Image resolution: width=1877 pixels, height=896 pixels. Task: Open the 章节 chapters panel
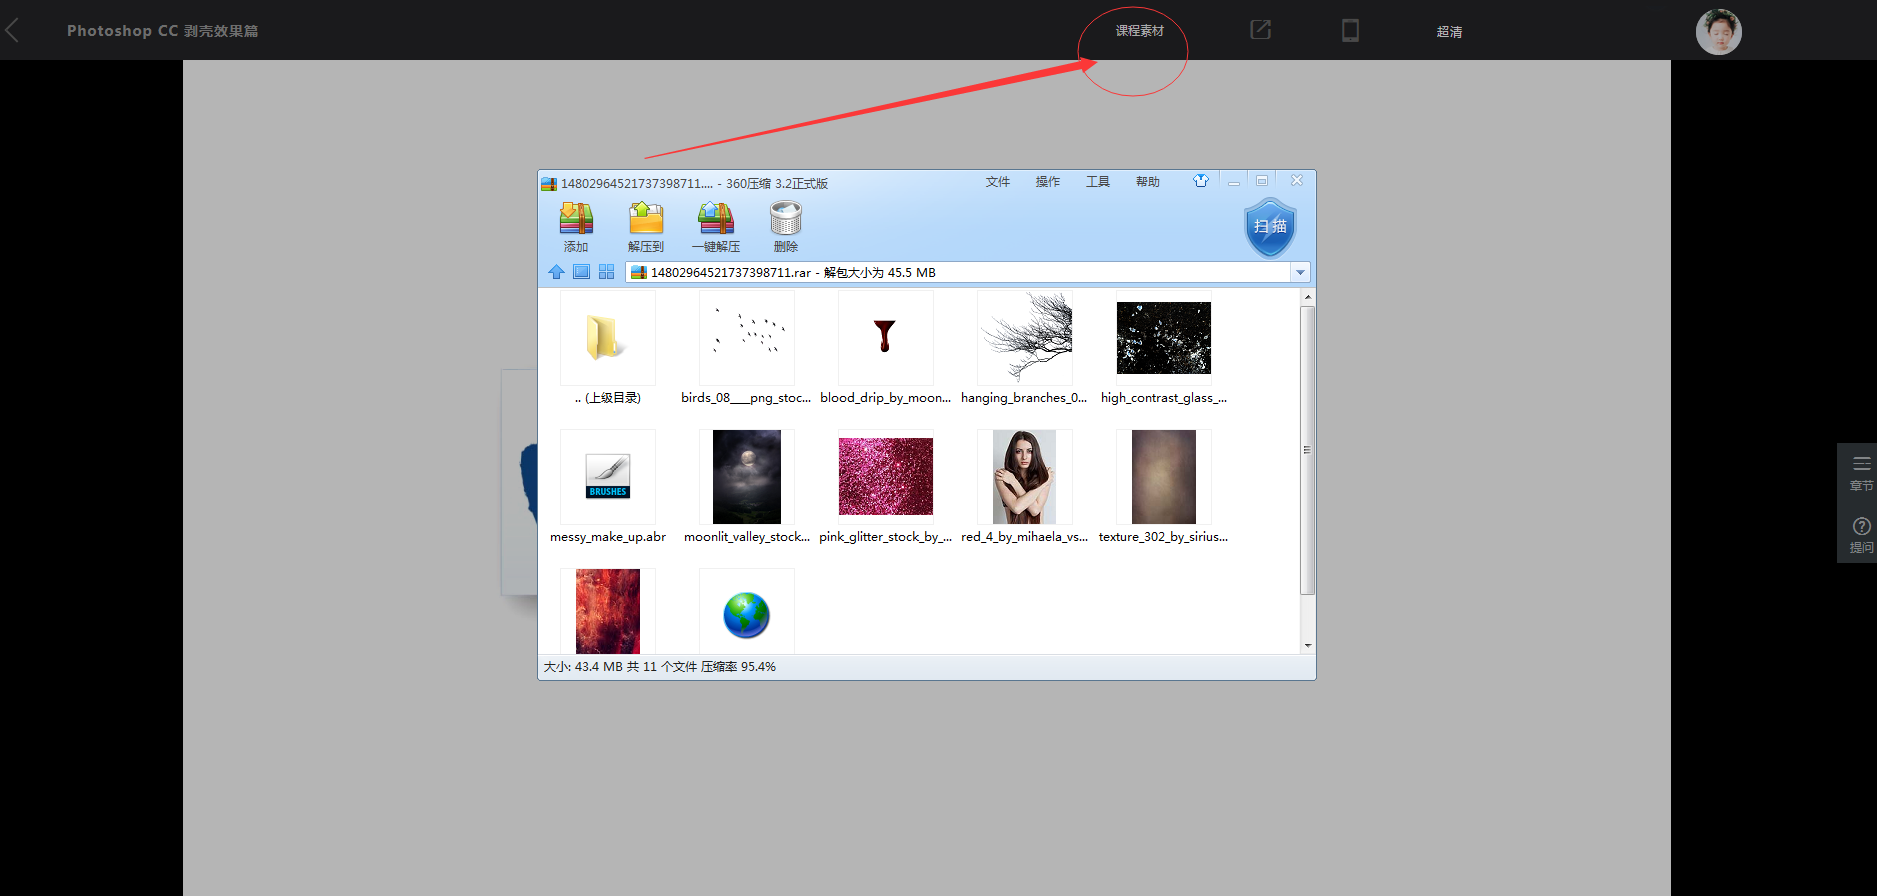(1861, 474)
